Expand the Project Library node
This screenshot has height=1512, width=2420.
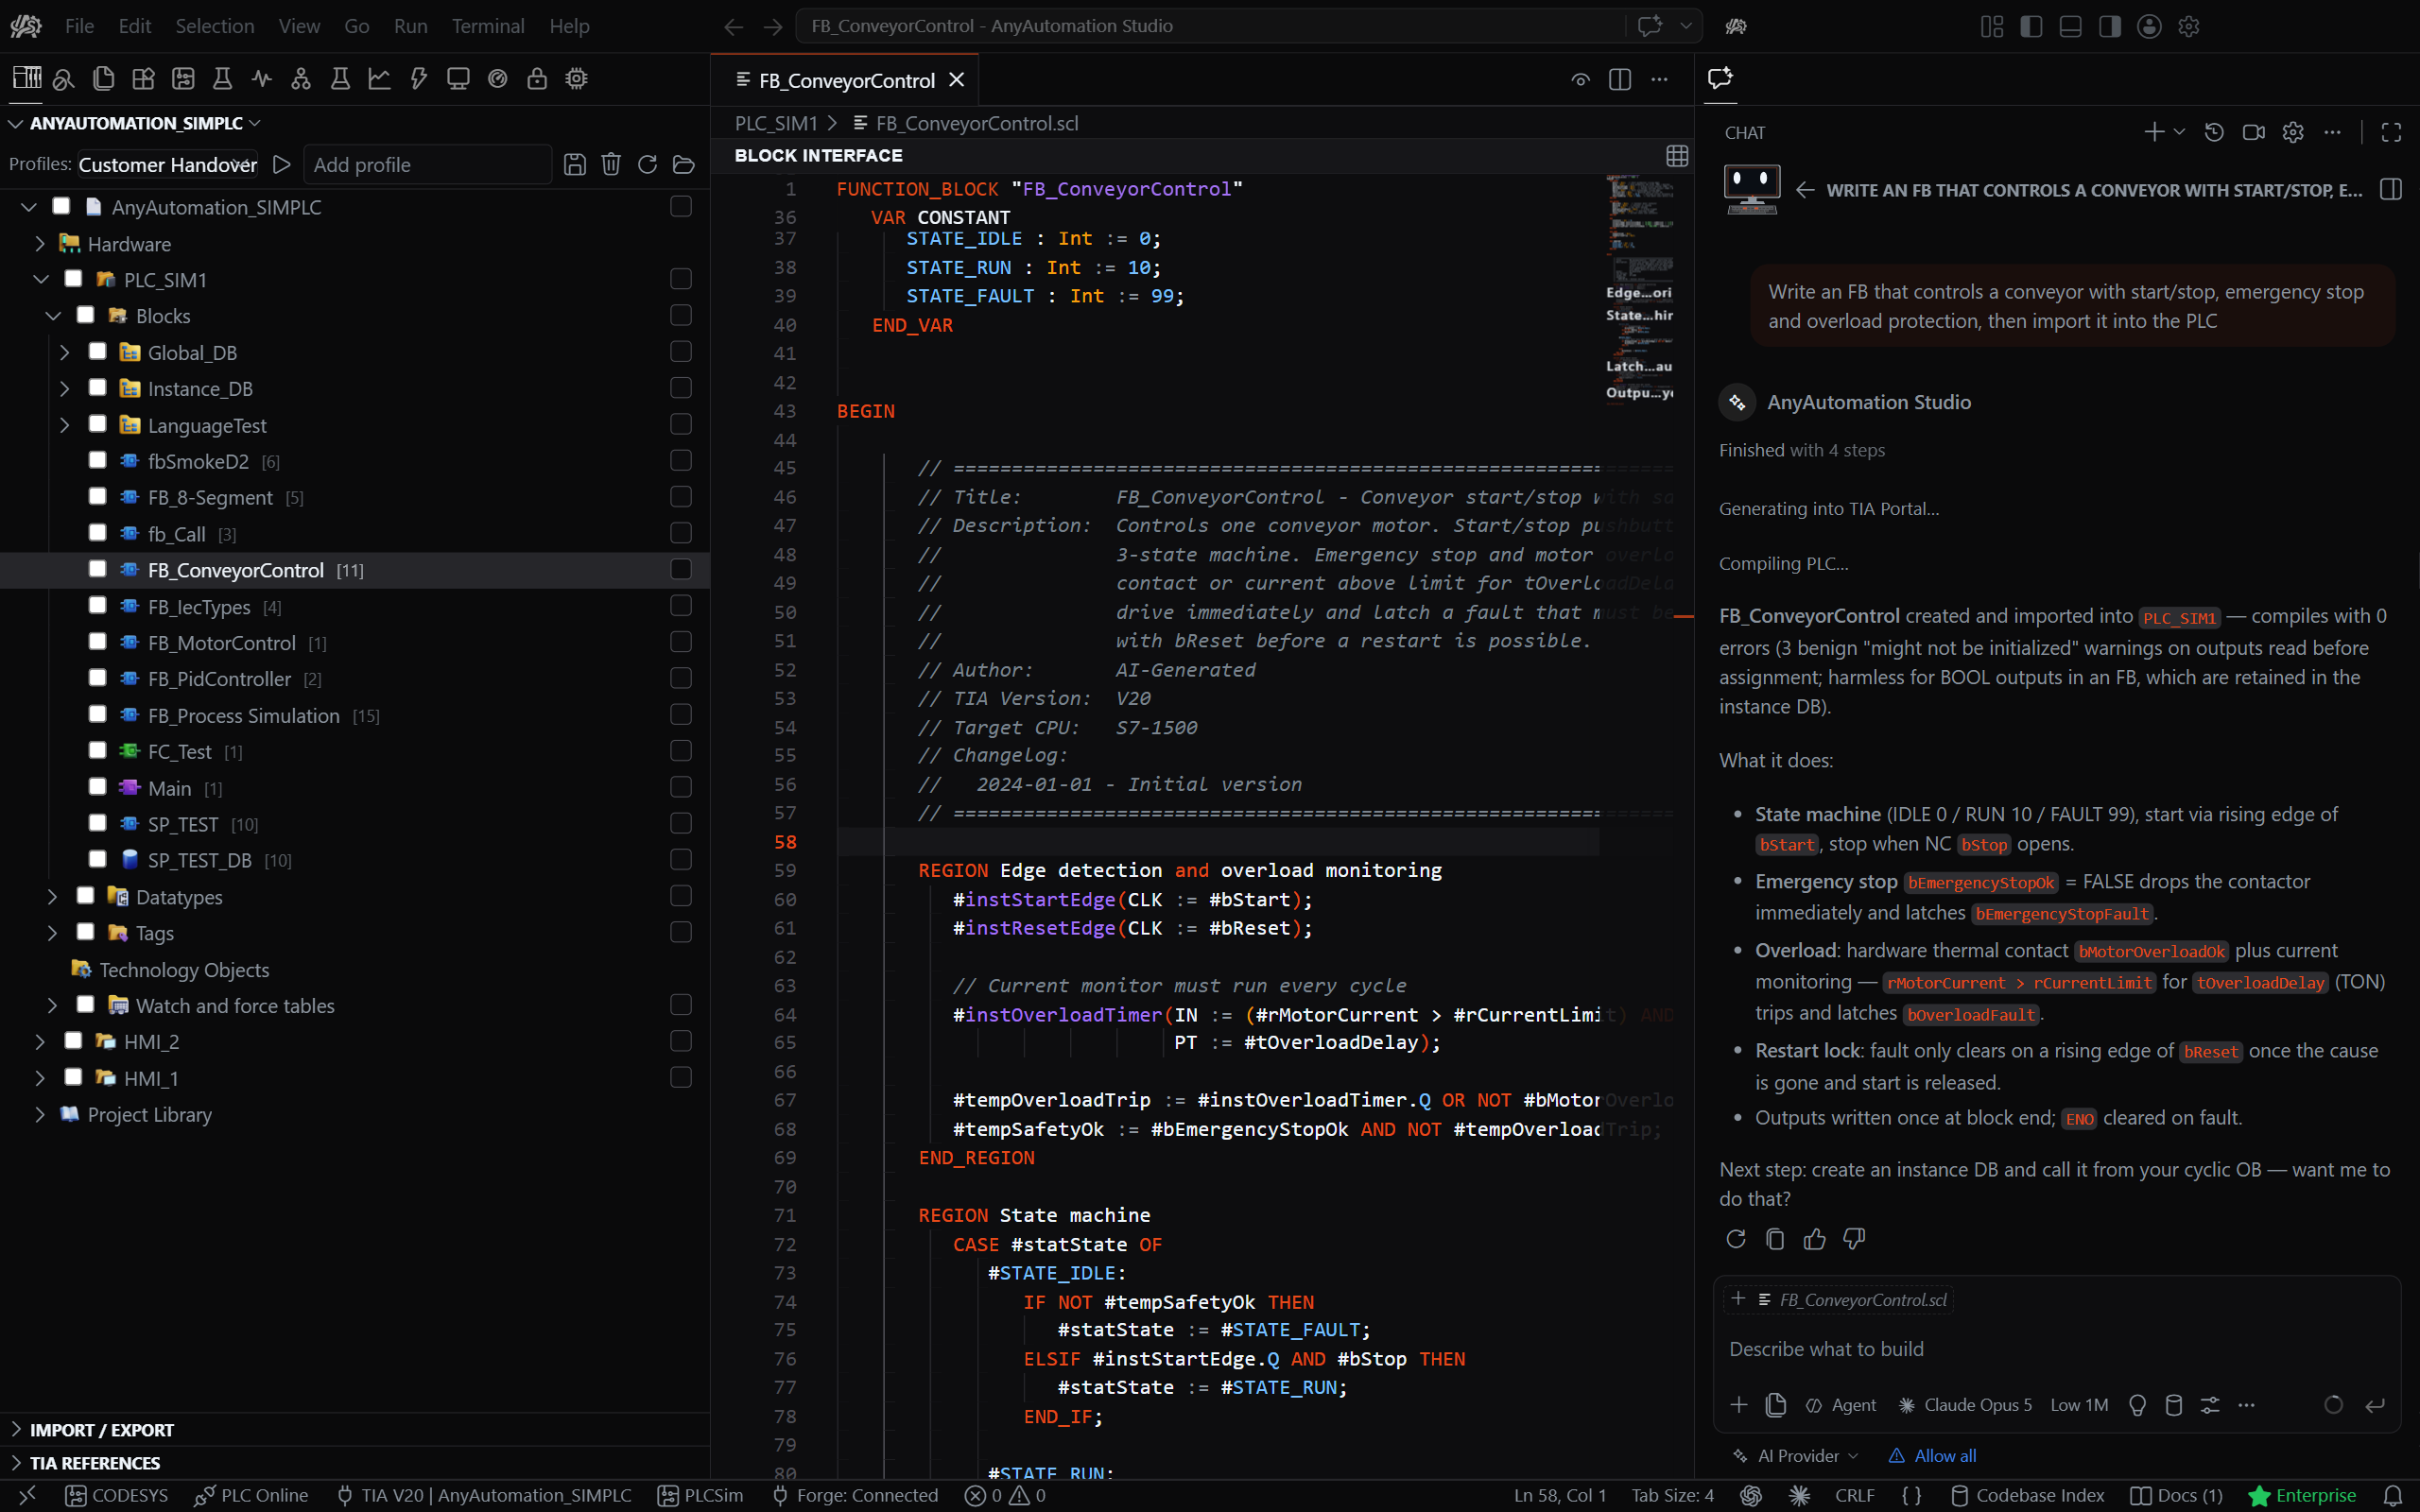(x=39, y=1114)
